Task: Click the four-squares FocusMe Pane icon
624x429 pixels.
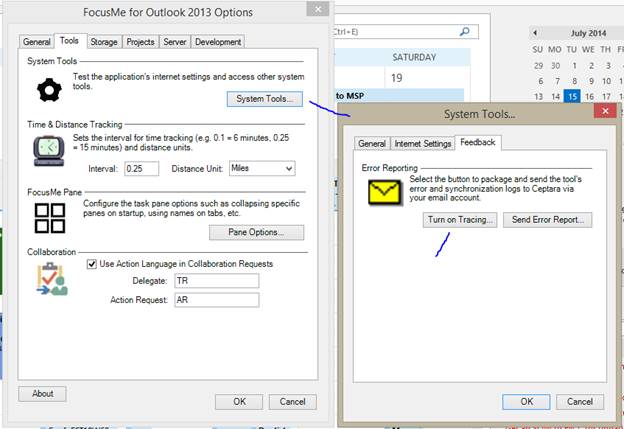Action: click(50, 218)
